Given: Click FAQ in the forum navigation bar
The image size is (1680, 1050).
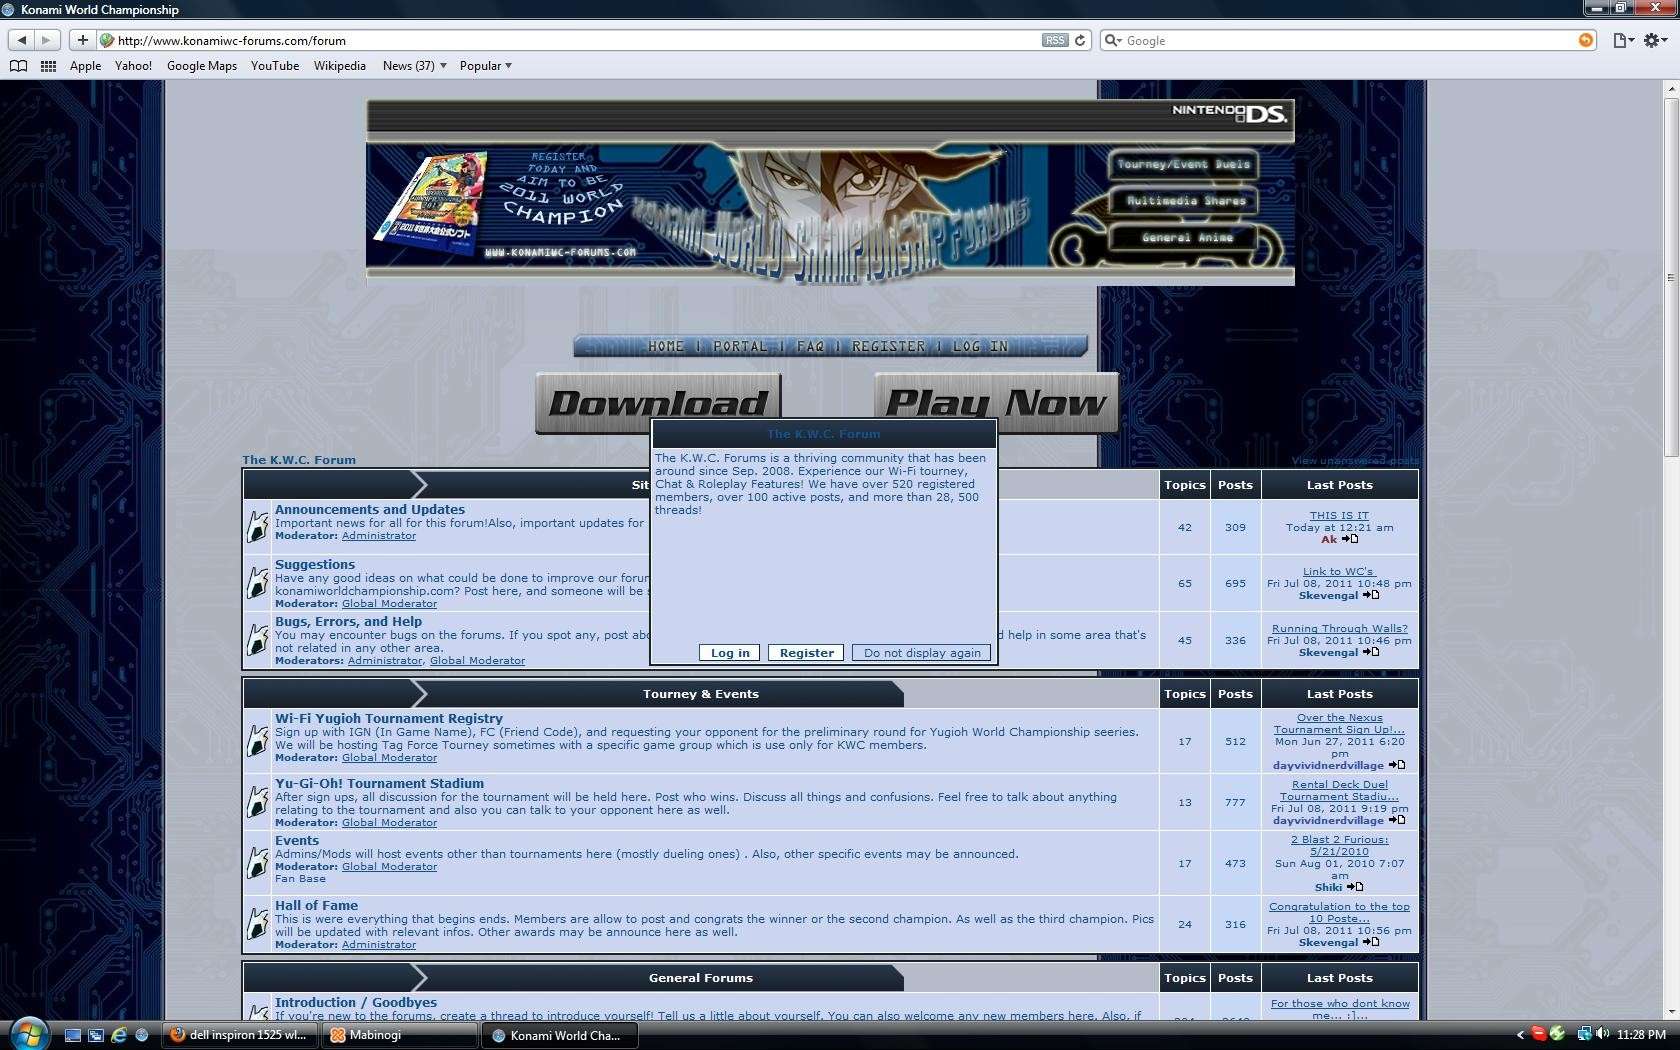Looking at the screenshot, I should coord(810,346).
